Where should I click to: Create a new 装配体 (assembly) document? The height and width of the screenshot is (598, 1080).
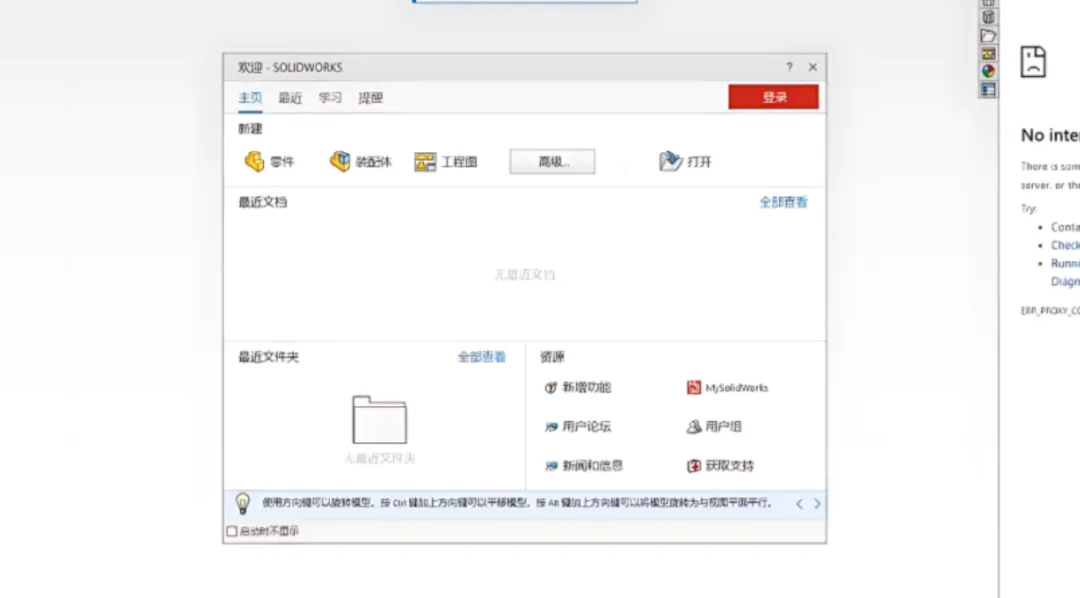[x=360, y=162]
